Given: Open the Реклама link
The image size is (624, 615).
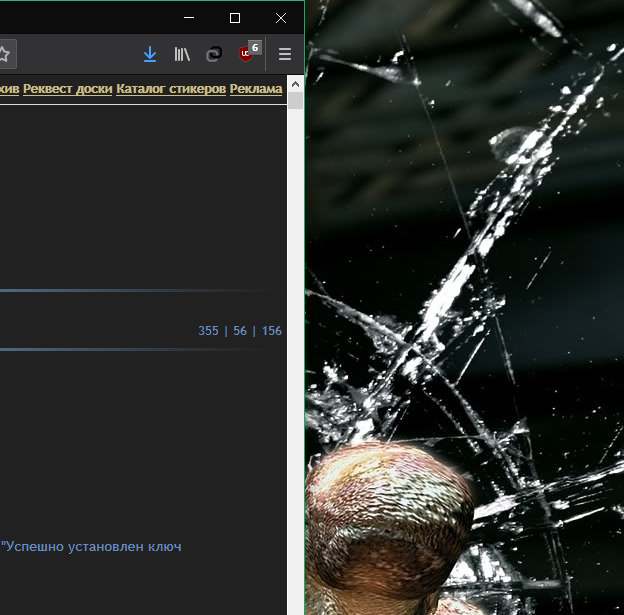Looking at the screenshot, I should 256,89.
